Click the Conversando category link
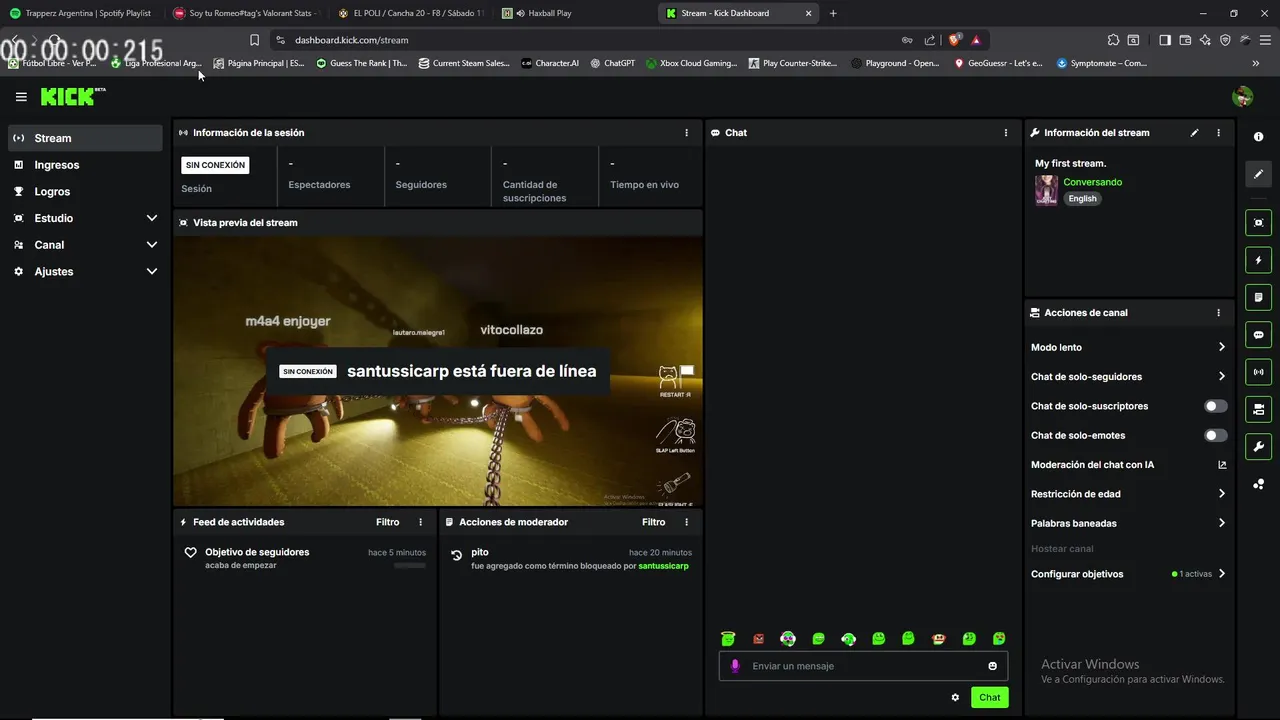Image resolution: width=1280 pixels, height=720 pixels. [1092, 182]
